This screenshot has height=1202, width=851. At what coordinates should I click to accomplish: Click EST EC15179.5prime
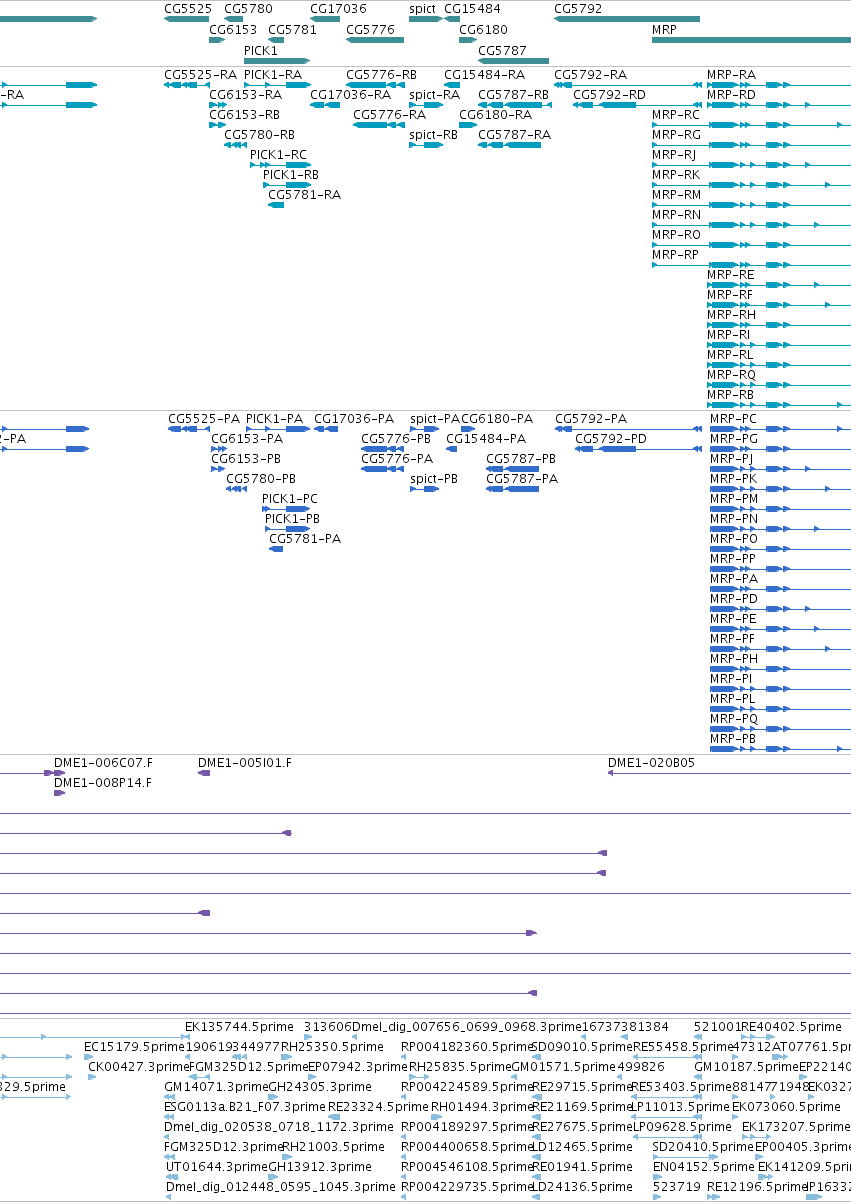[135, 1047]
